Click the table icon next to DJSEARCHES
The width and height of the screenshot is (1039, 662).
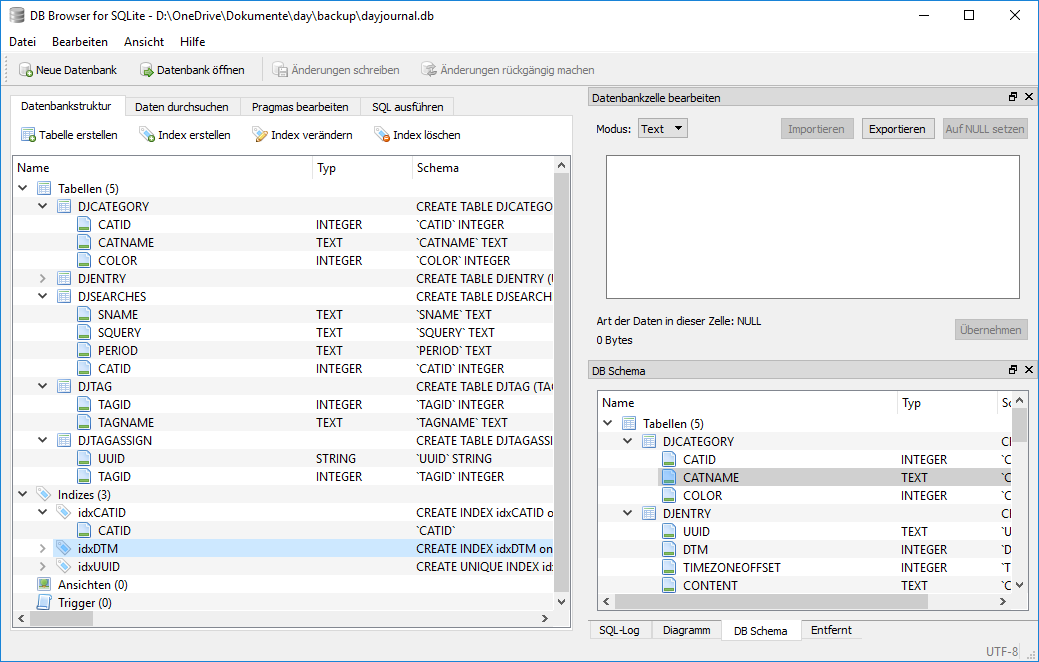click(x=64, y=296)
